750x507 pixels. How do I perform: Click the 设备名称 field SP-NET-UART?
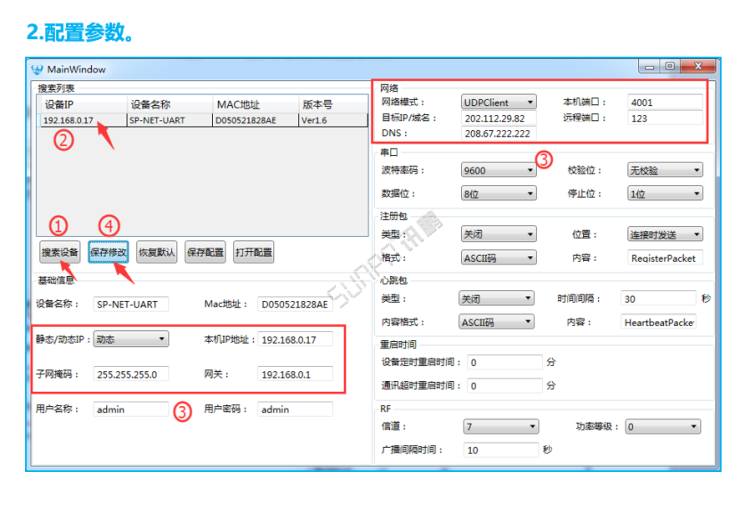[131, 304]
